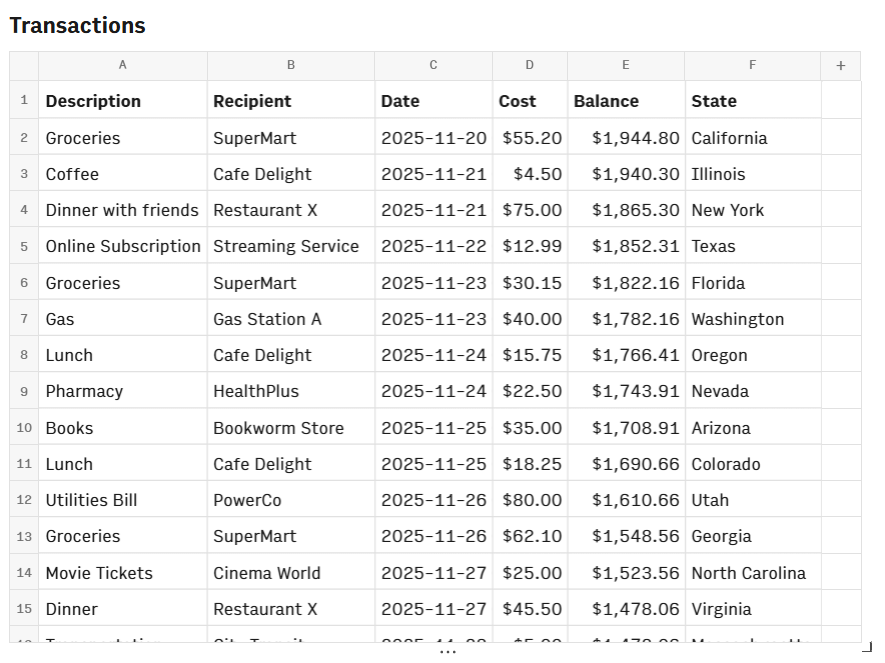Select column D header
The width and height of the screenshot is (885, 663).
(529, 66)
